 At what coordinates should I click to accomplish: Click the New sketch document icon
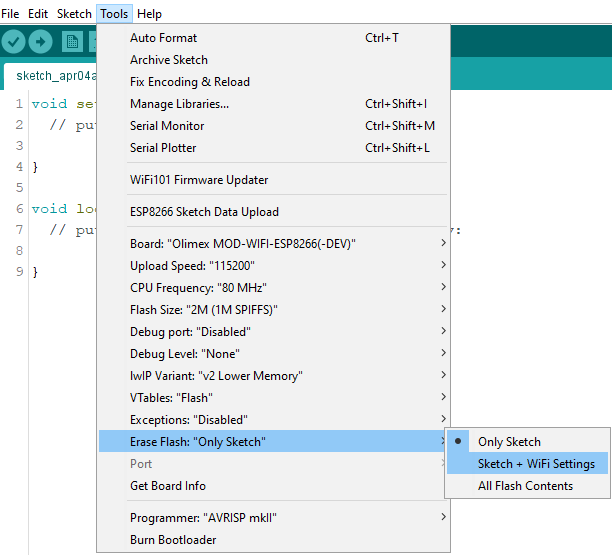[72, 41]
